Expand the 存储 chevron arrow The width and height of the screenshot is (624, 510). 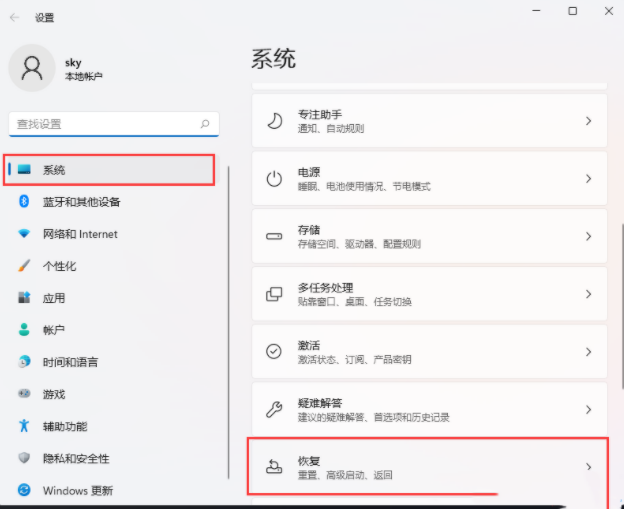pyautogui.click(x=588, y=237)
